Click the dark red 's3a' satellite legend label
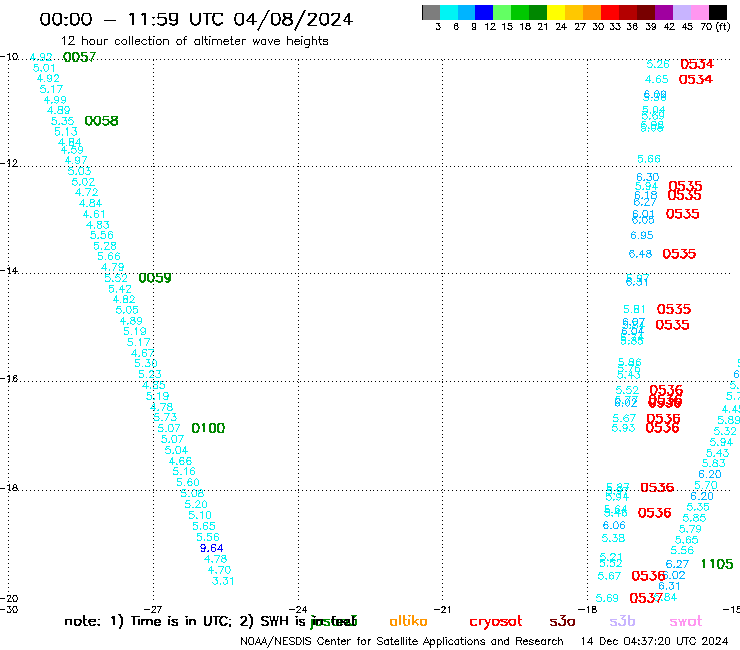 (x=562, y=621)
